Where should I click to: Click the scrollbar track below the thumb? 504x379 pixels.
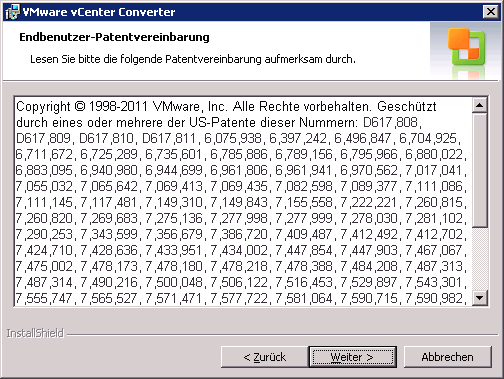[480, 259]
